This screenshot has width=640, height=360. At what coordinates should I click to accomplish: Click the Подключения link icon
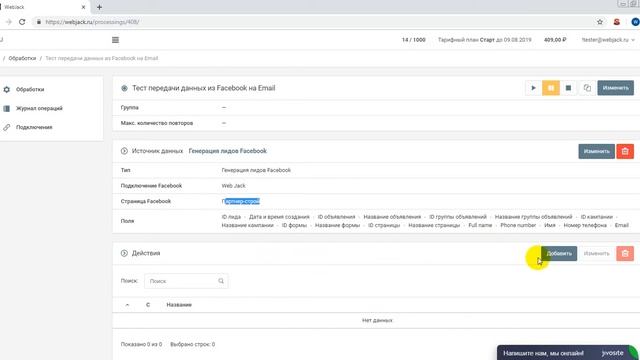7,127
